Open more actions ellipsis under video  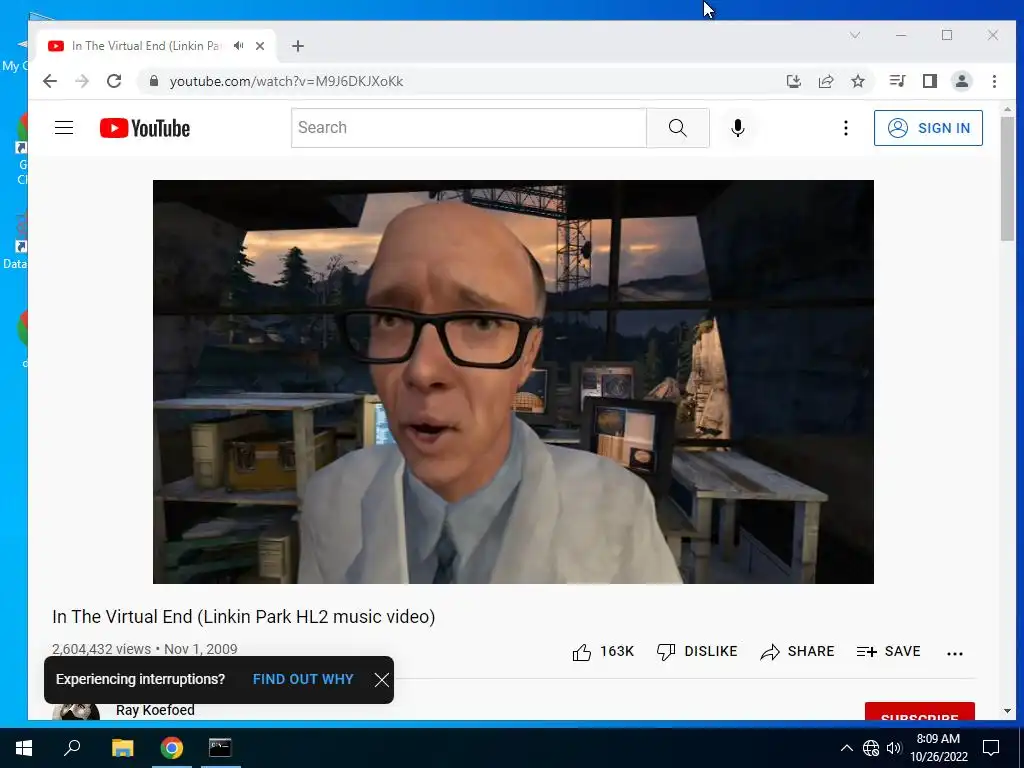pyautogui.click(x=955, y=653)
